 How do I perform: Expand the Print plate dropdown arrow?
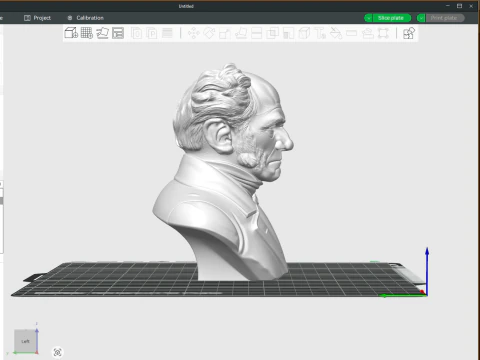(421, 18)
